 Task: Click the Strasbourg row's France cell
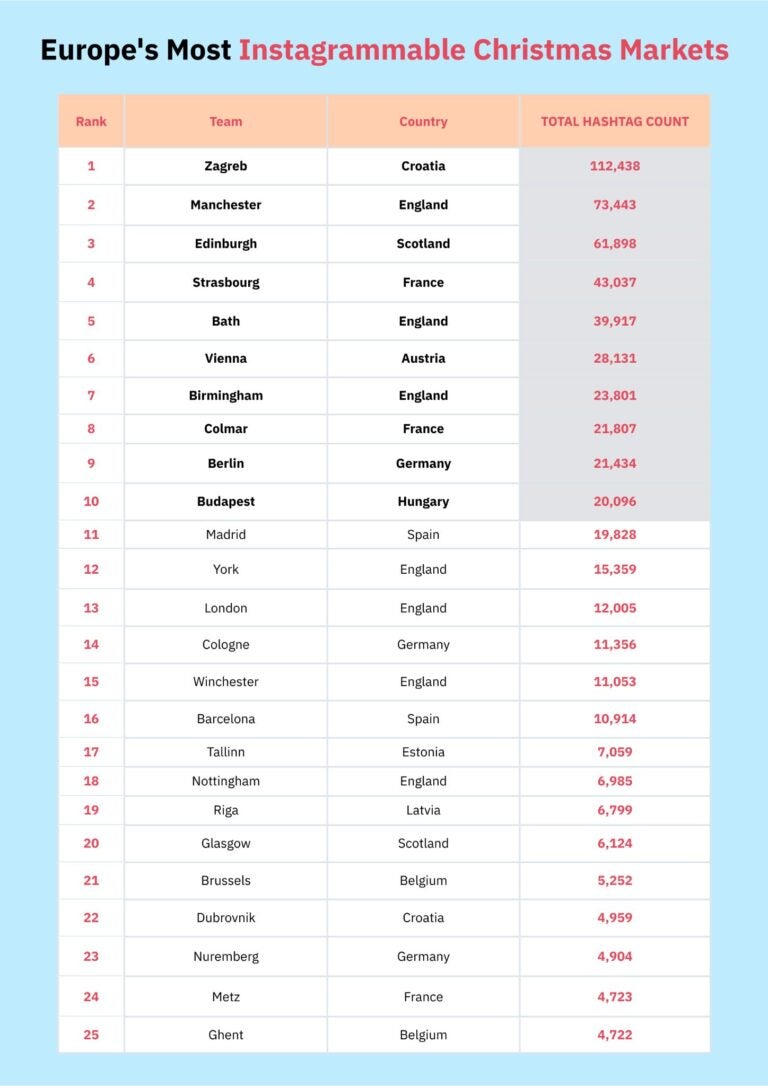click(423, 283)
